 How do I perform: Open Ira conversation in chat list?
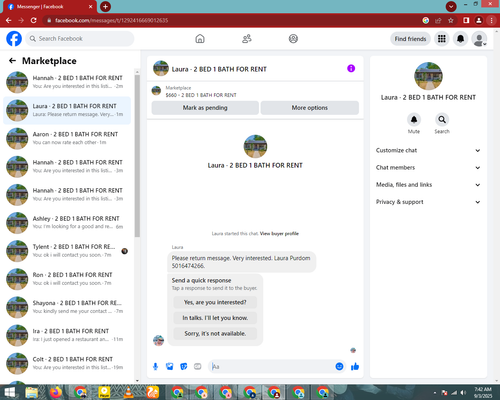(x=67, y=335)
